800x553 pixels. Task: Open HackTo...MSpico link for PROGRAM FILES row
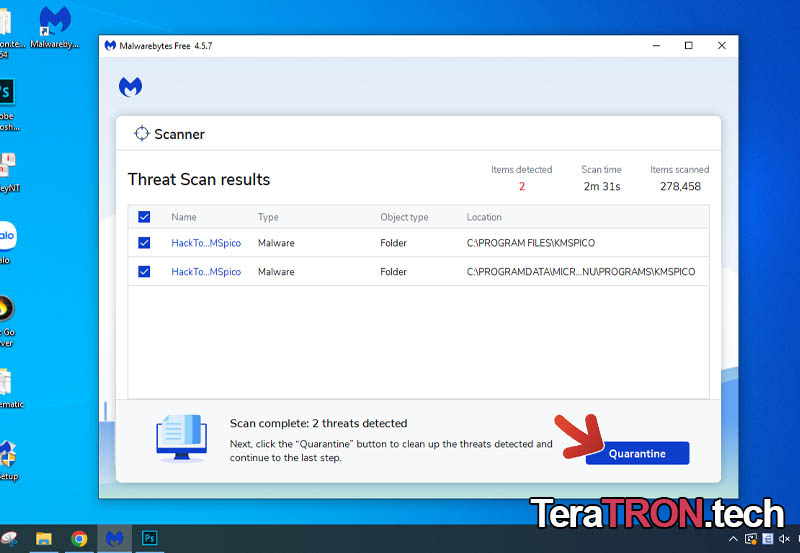(206, 243)
